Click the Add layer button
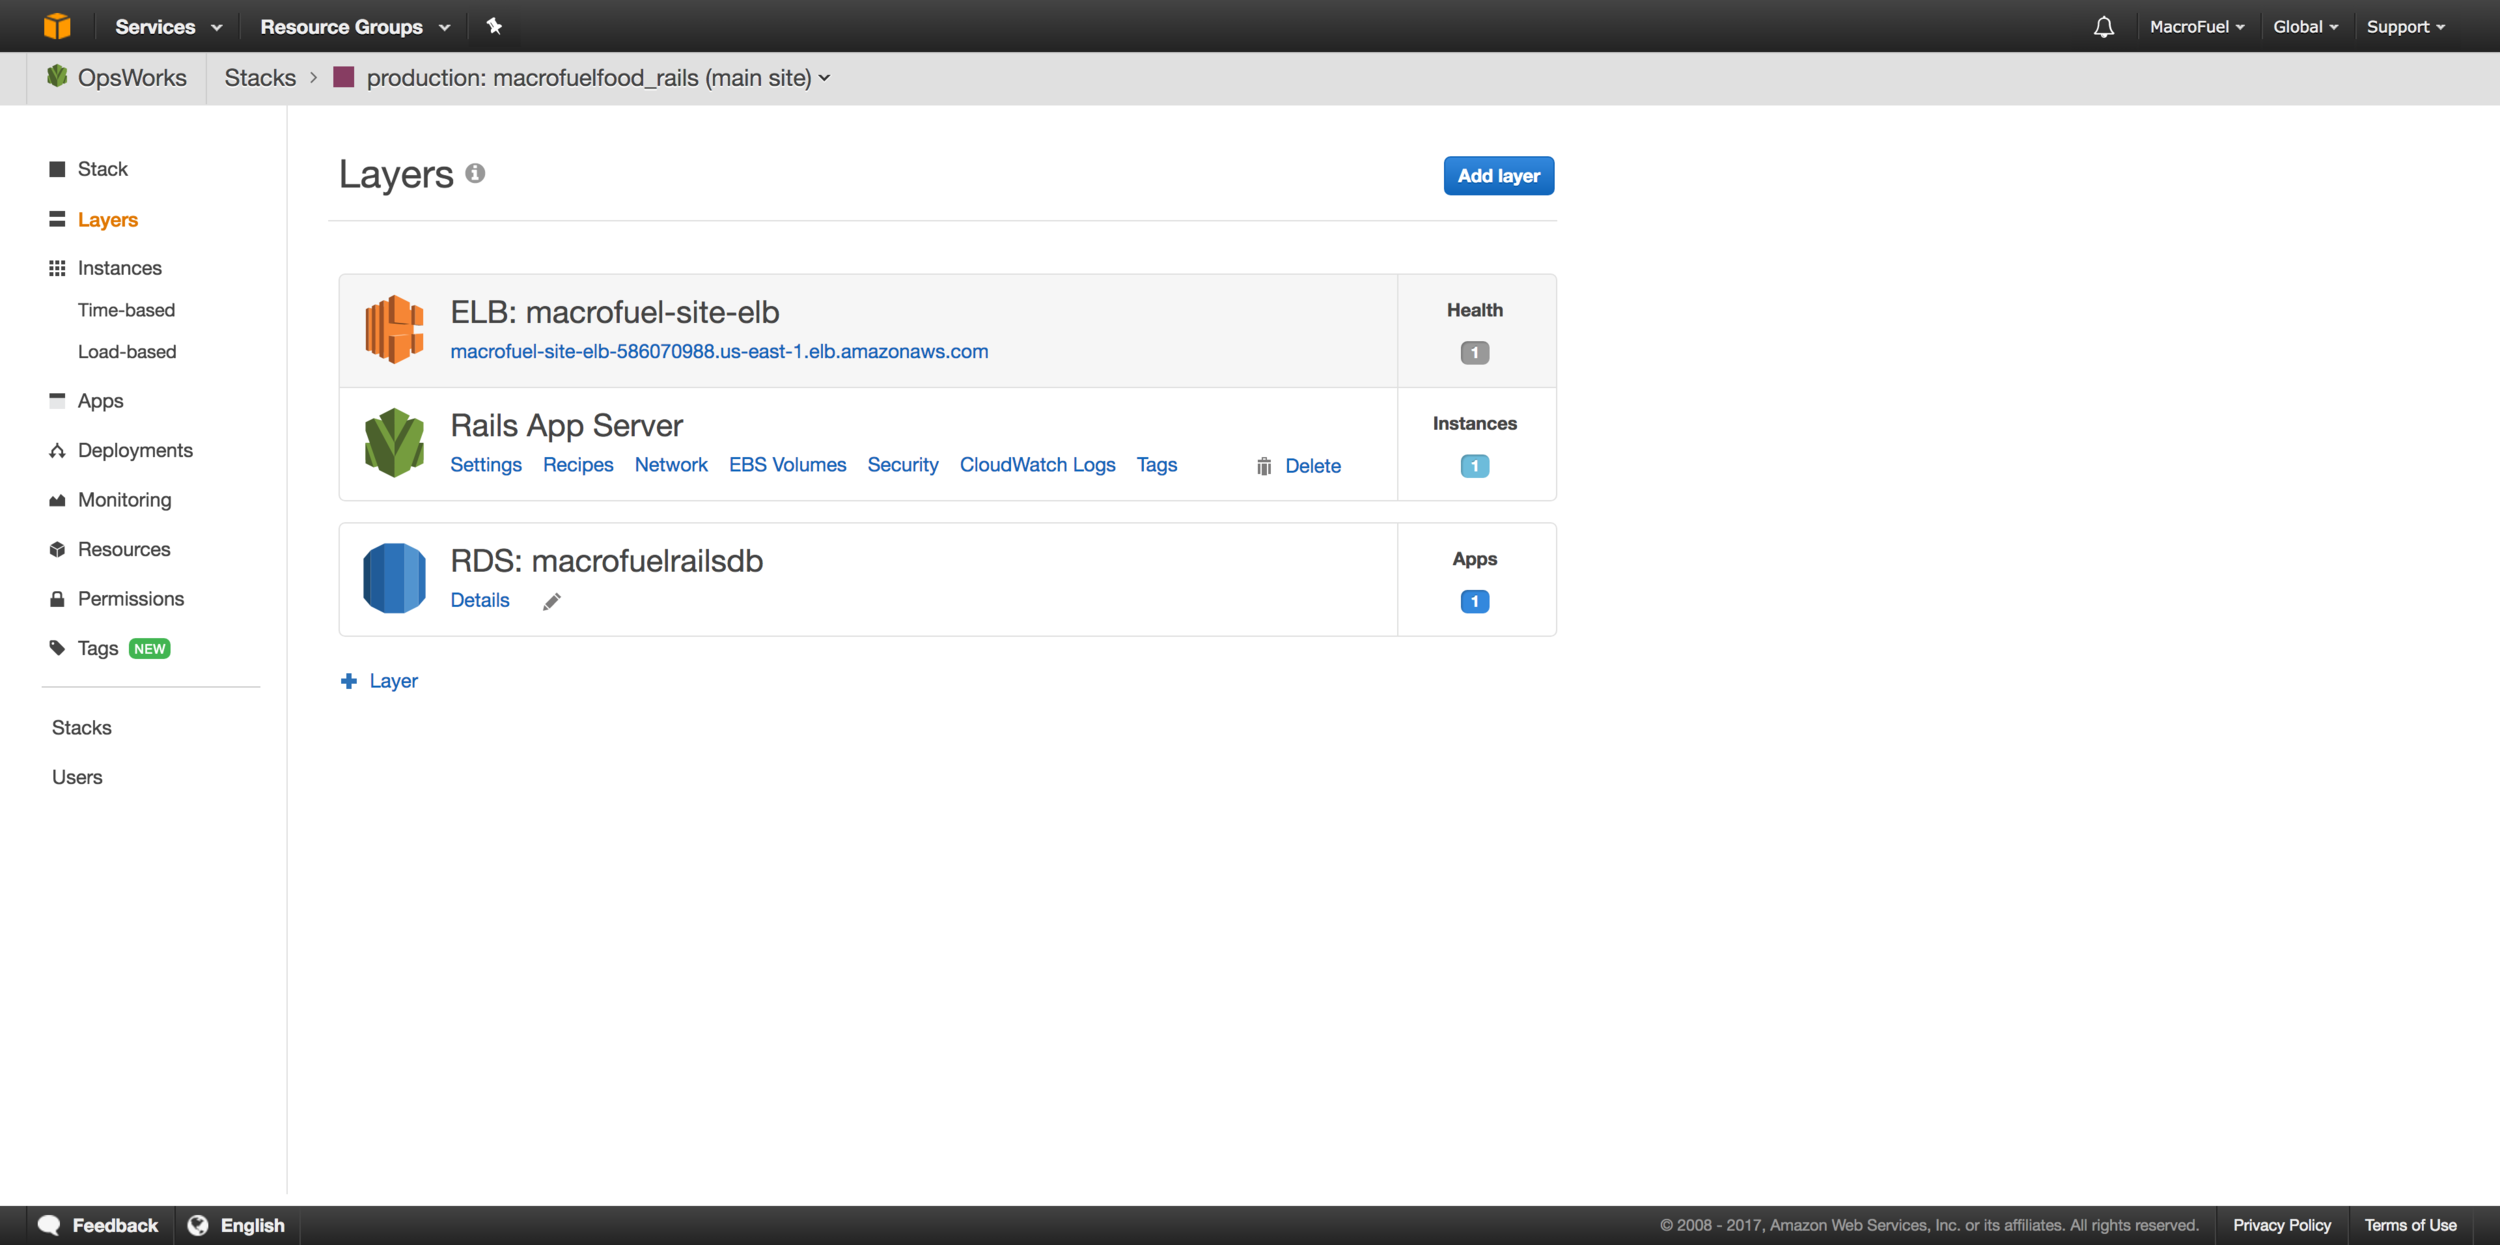2500x1245 pixels. coord(1498,176)
